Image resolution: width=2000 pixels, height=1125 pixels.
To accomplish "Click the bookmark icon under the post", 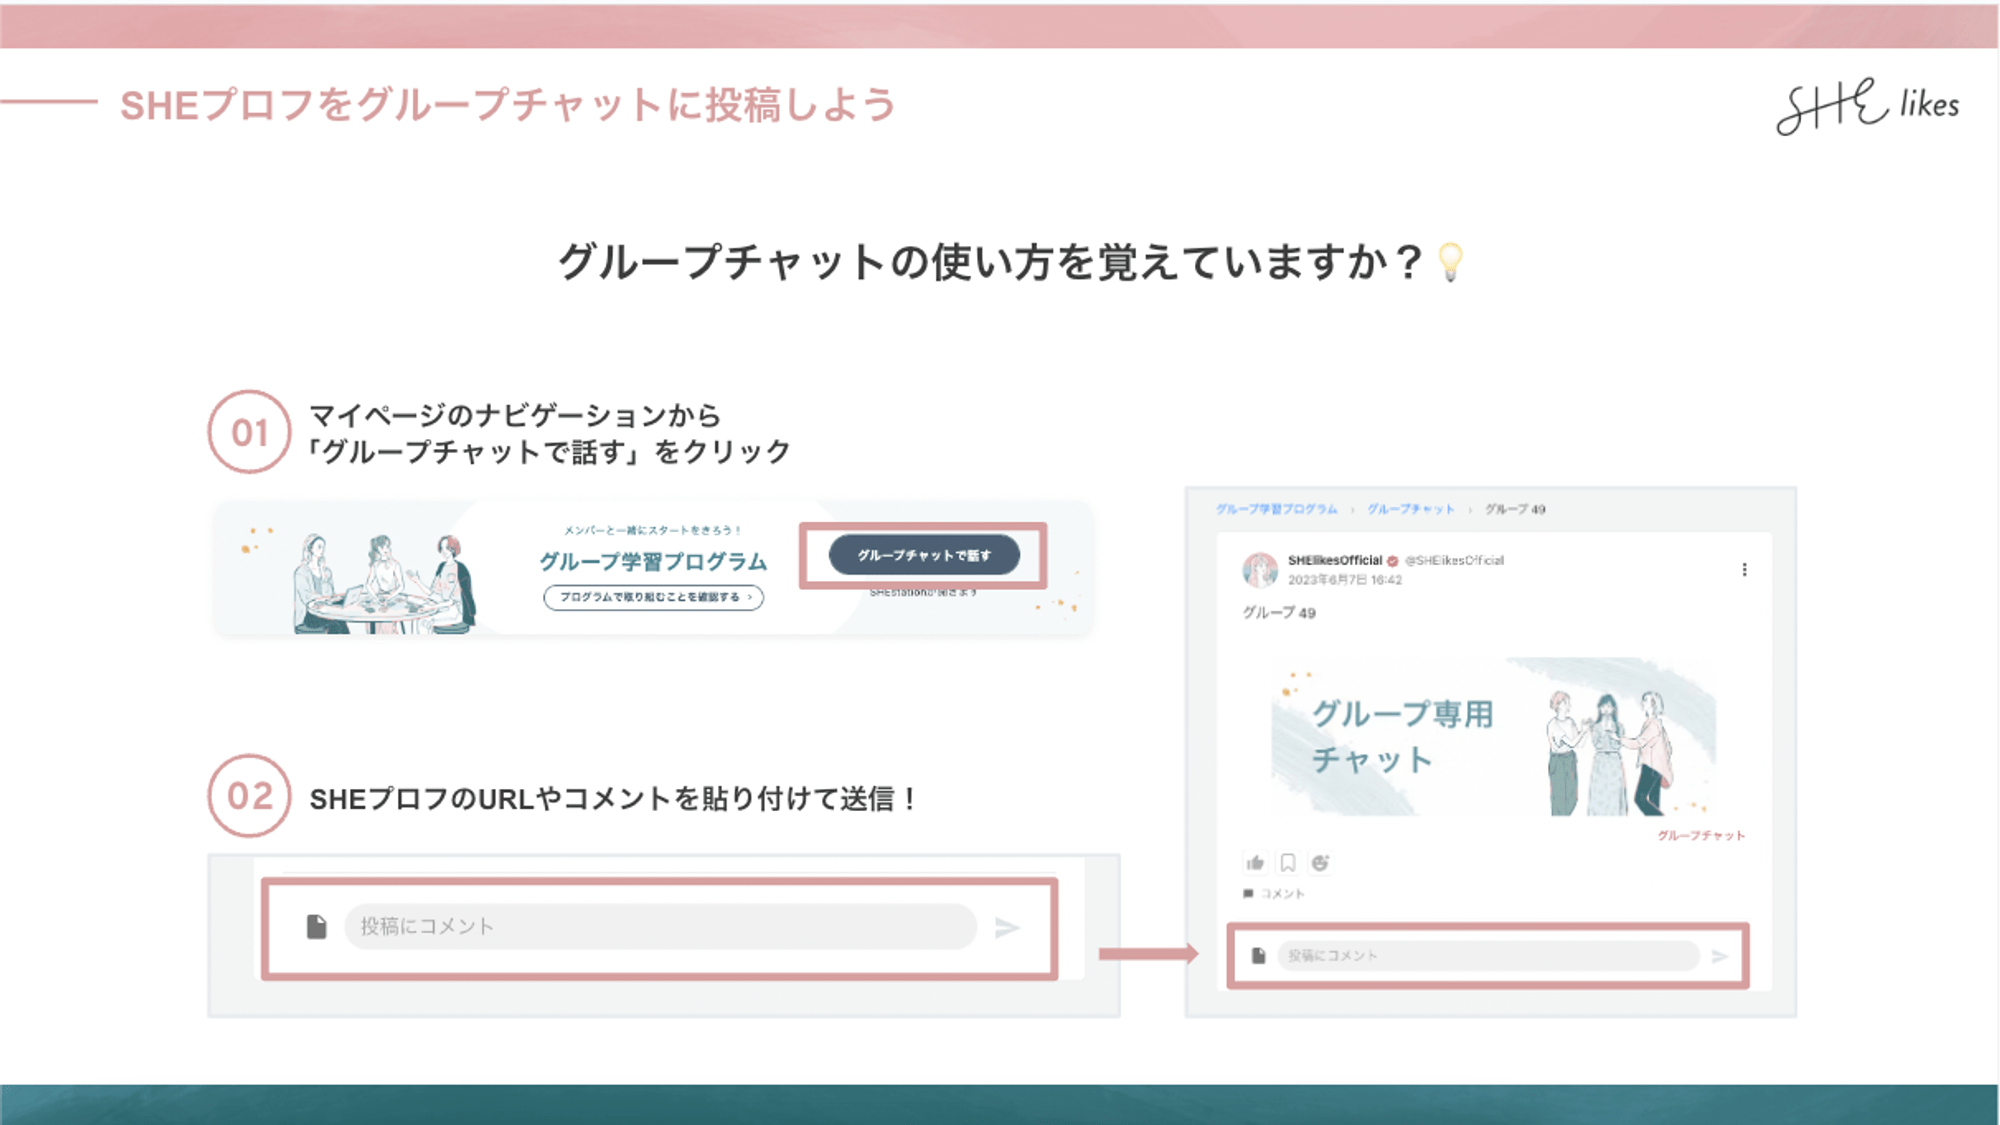I will tap(1288, 863).
